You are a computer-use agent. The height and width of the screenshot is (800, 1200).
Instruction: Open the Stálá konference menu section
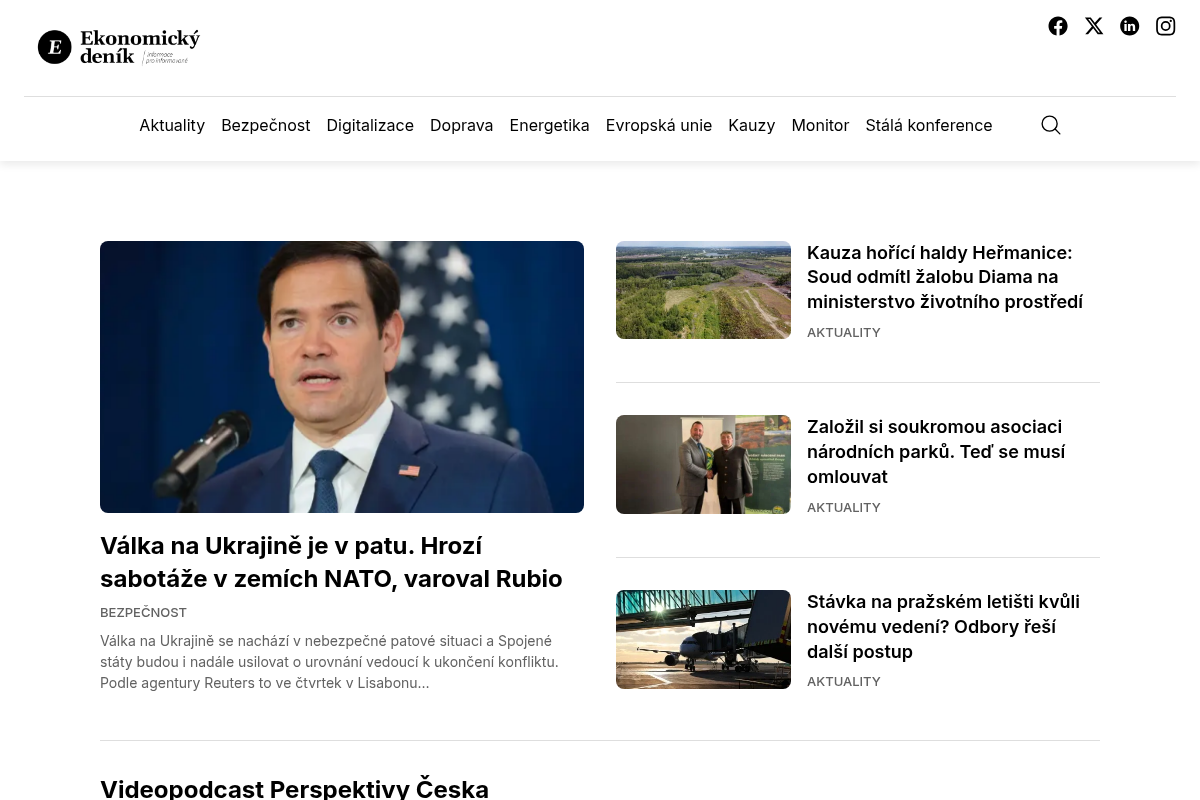click(929, 125)
